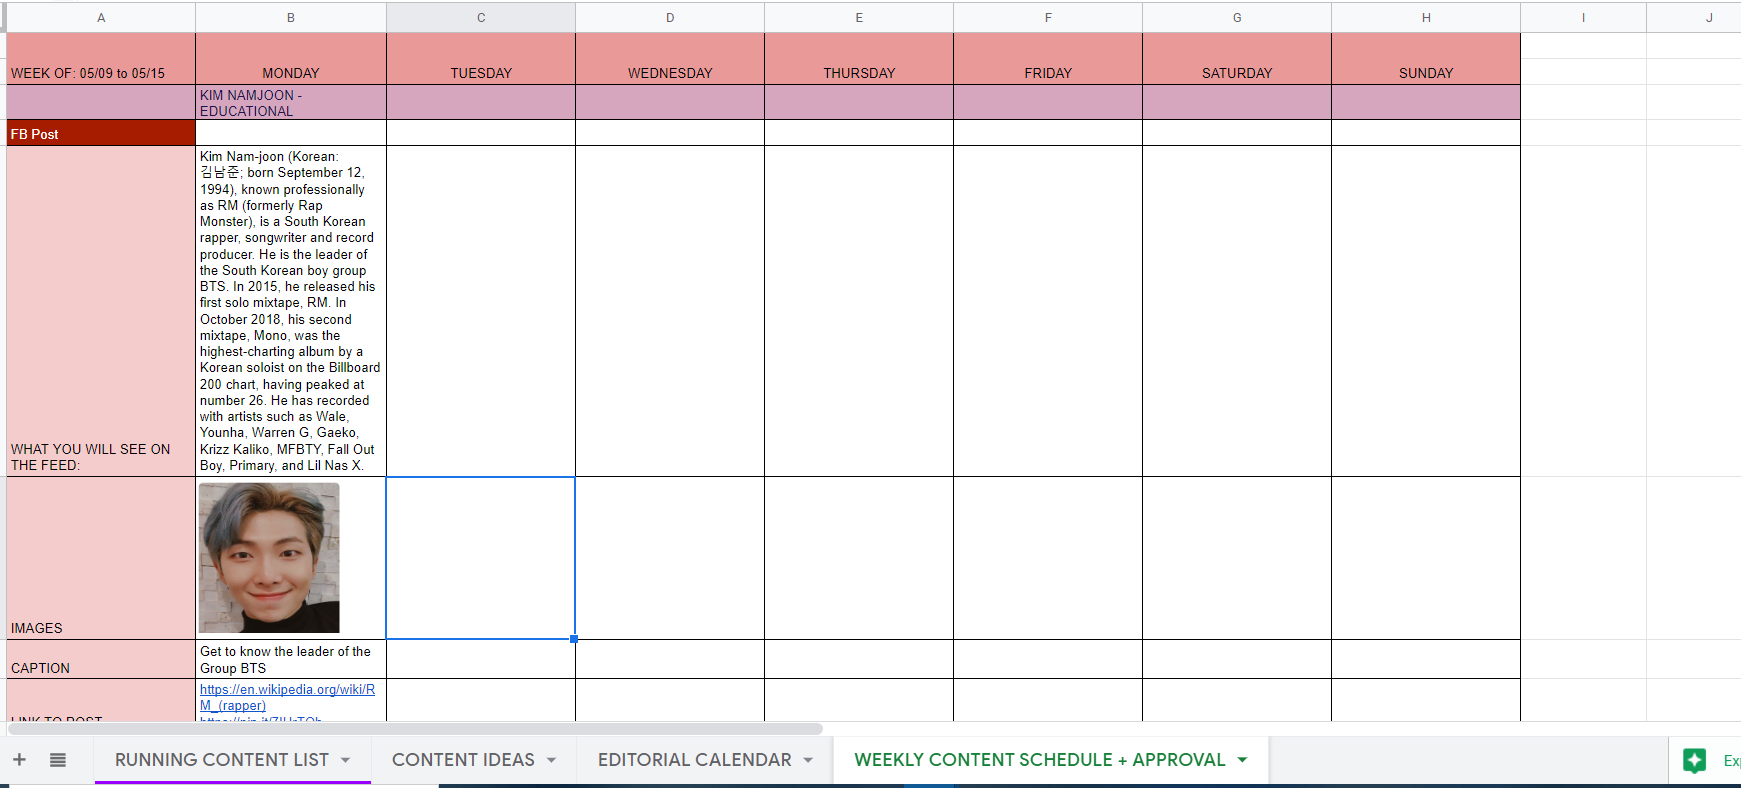Image resolution: width=1741 pixels, height=788 pixels.
Task: Select the 'KIM NAMJOON - EDUCATIONAL' cell
Action: [x=291, y=102]
